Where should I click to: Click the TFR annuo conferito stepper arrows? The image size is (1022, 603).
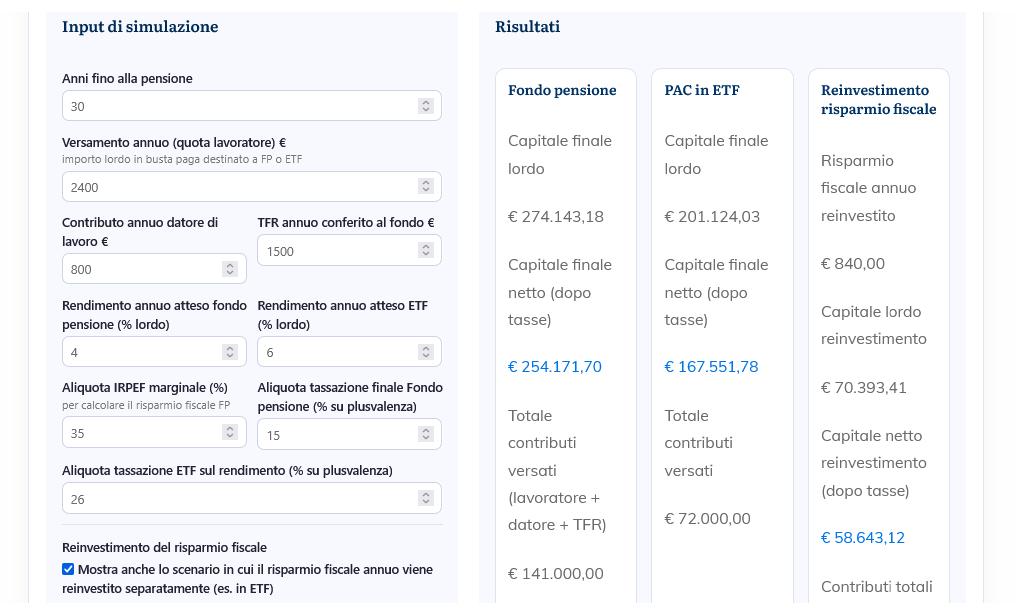pos(425,251)
